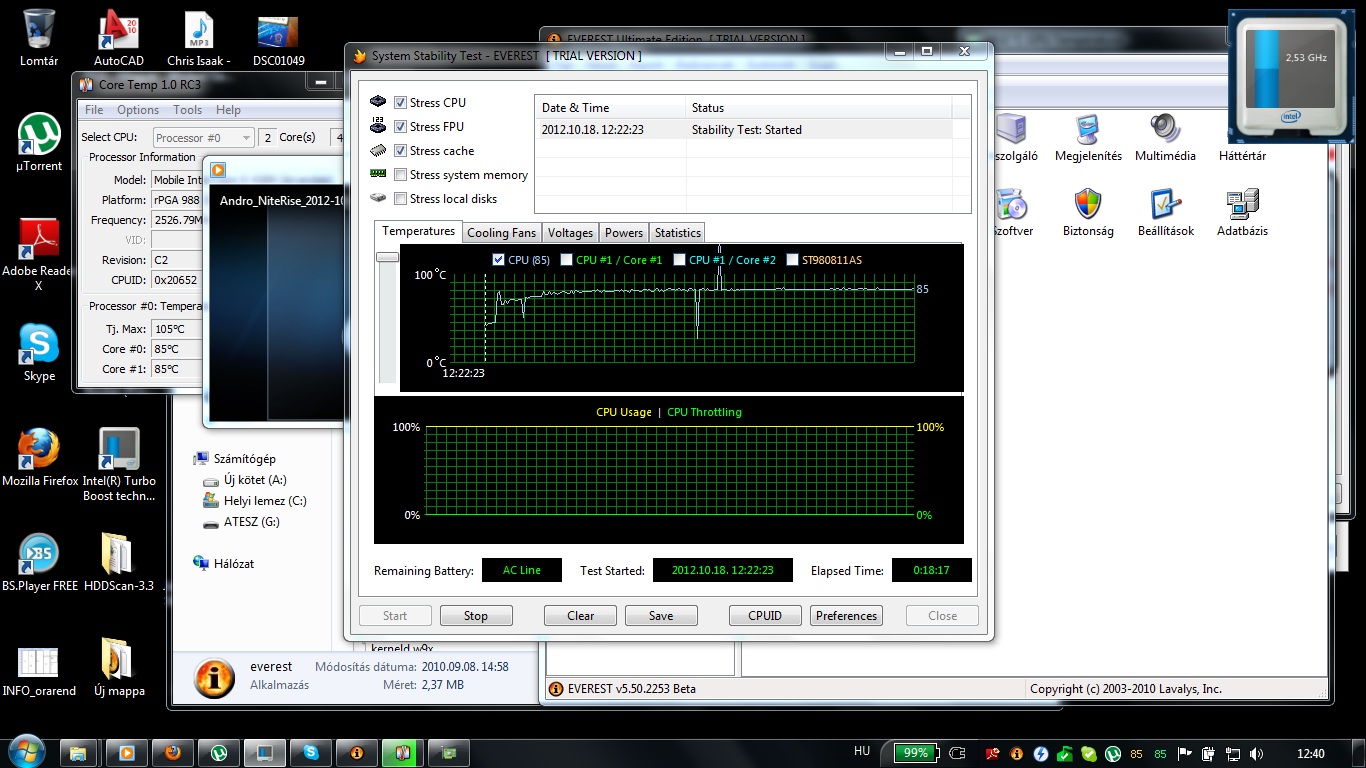Open the Options menu in Core Temp
Viewport: 1366px width, 768px height.
pos(138,110)
